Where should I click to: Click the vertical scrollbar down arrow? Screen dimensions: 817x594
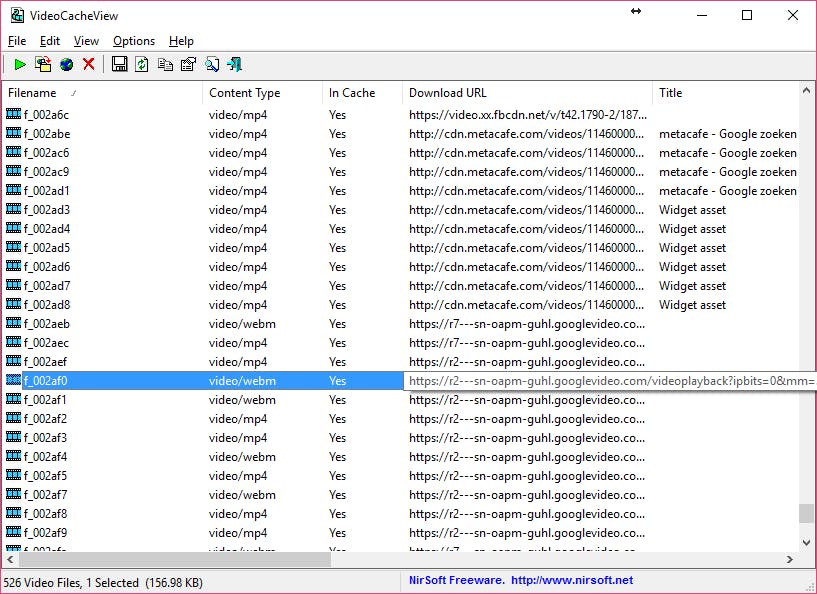[x=807, y=541]
